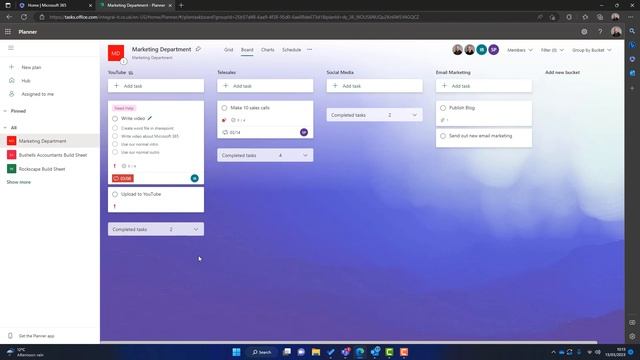Open the help question mark icon
Image resolution: width=640 pixels, height=360 pixels.
coord(600,31)
